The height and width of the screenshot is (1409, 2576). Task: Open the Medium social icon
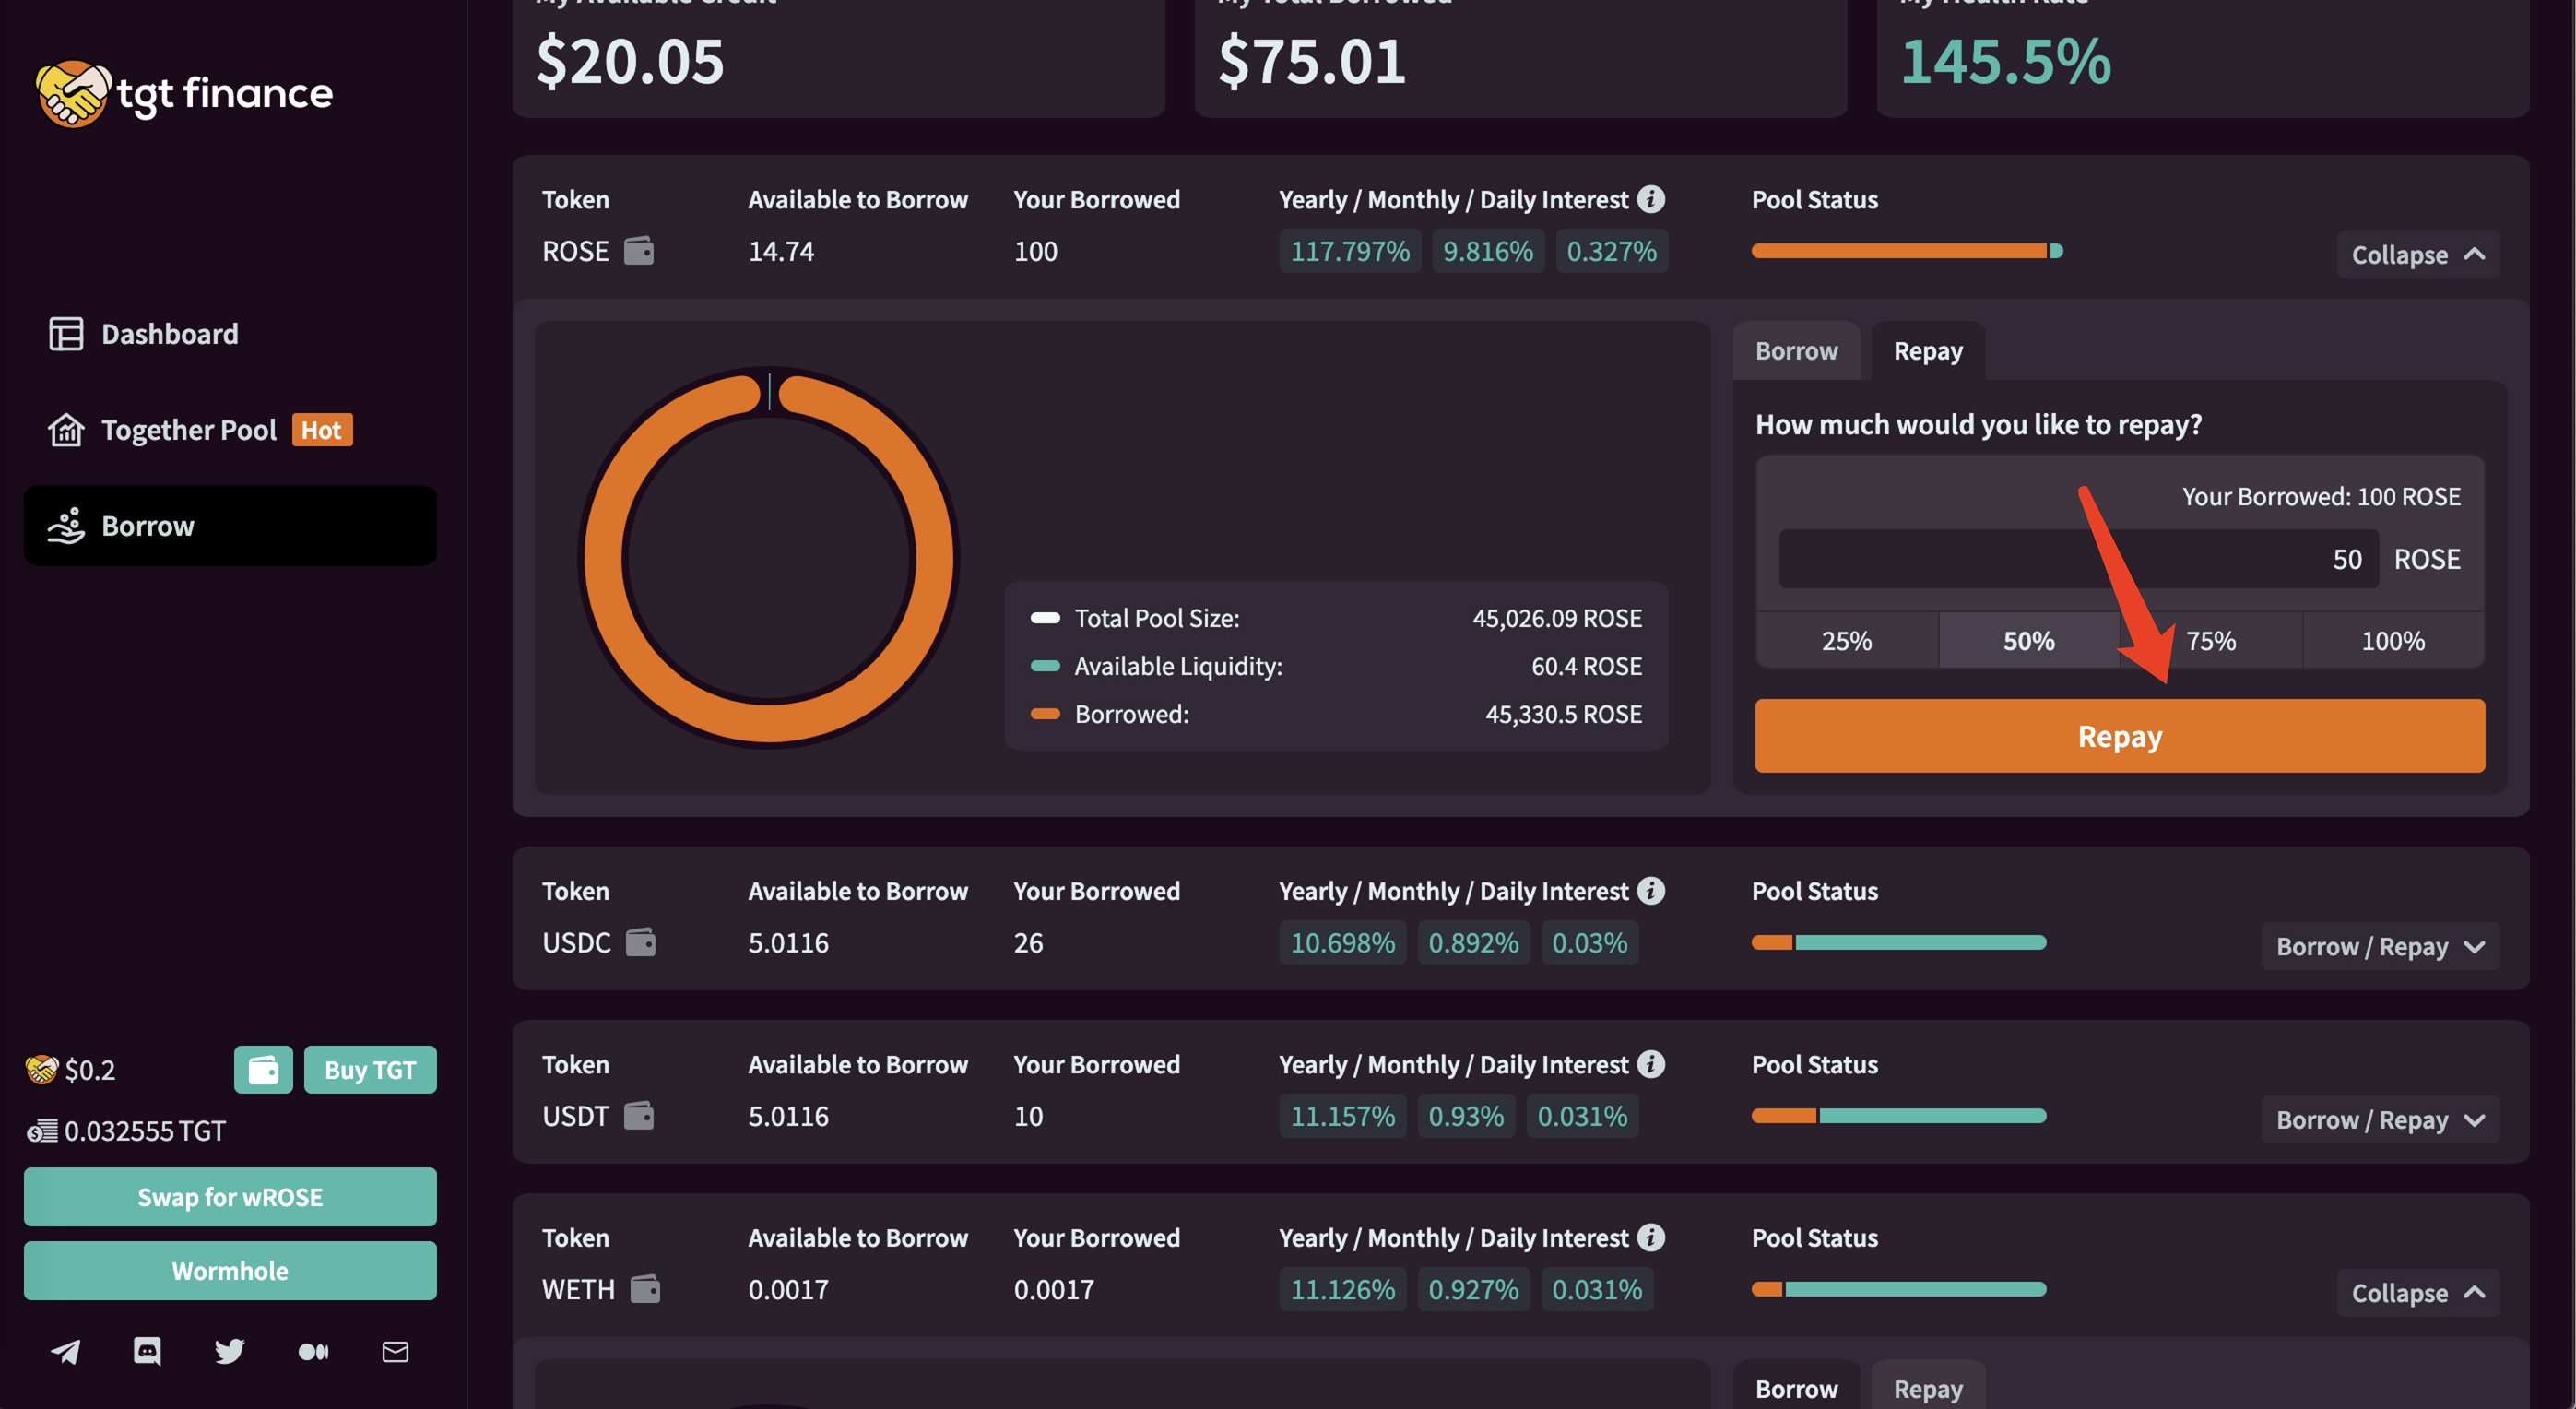(x=313, y=1352)
